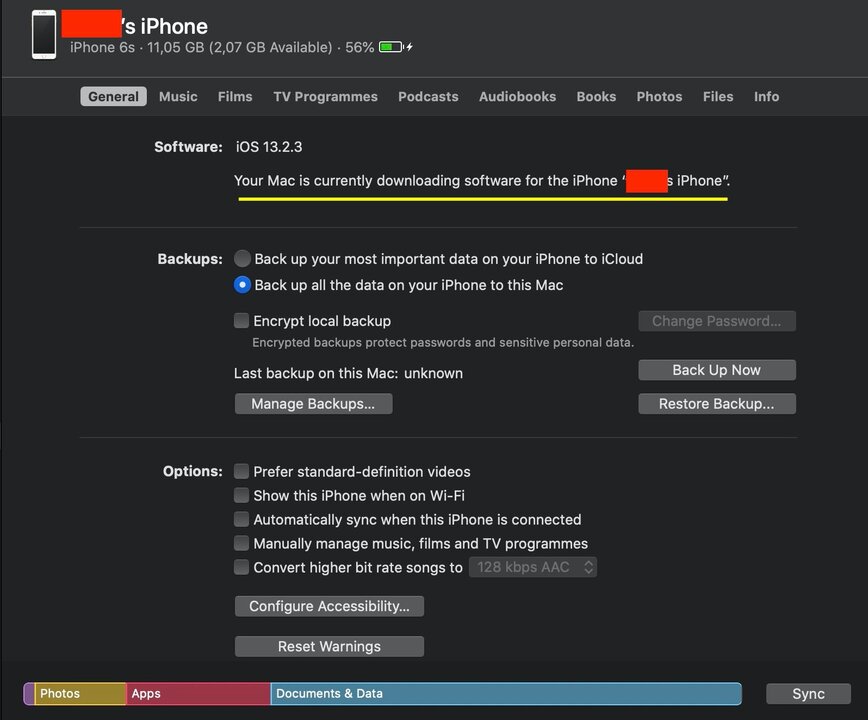Toggle Show this iPhone when on Wi-Fi
This screenshot has height=720, width=868.
[x=241, y=495]
